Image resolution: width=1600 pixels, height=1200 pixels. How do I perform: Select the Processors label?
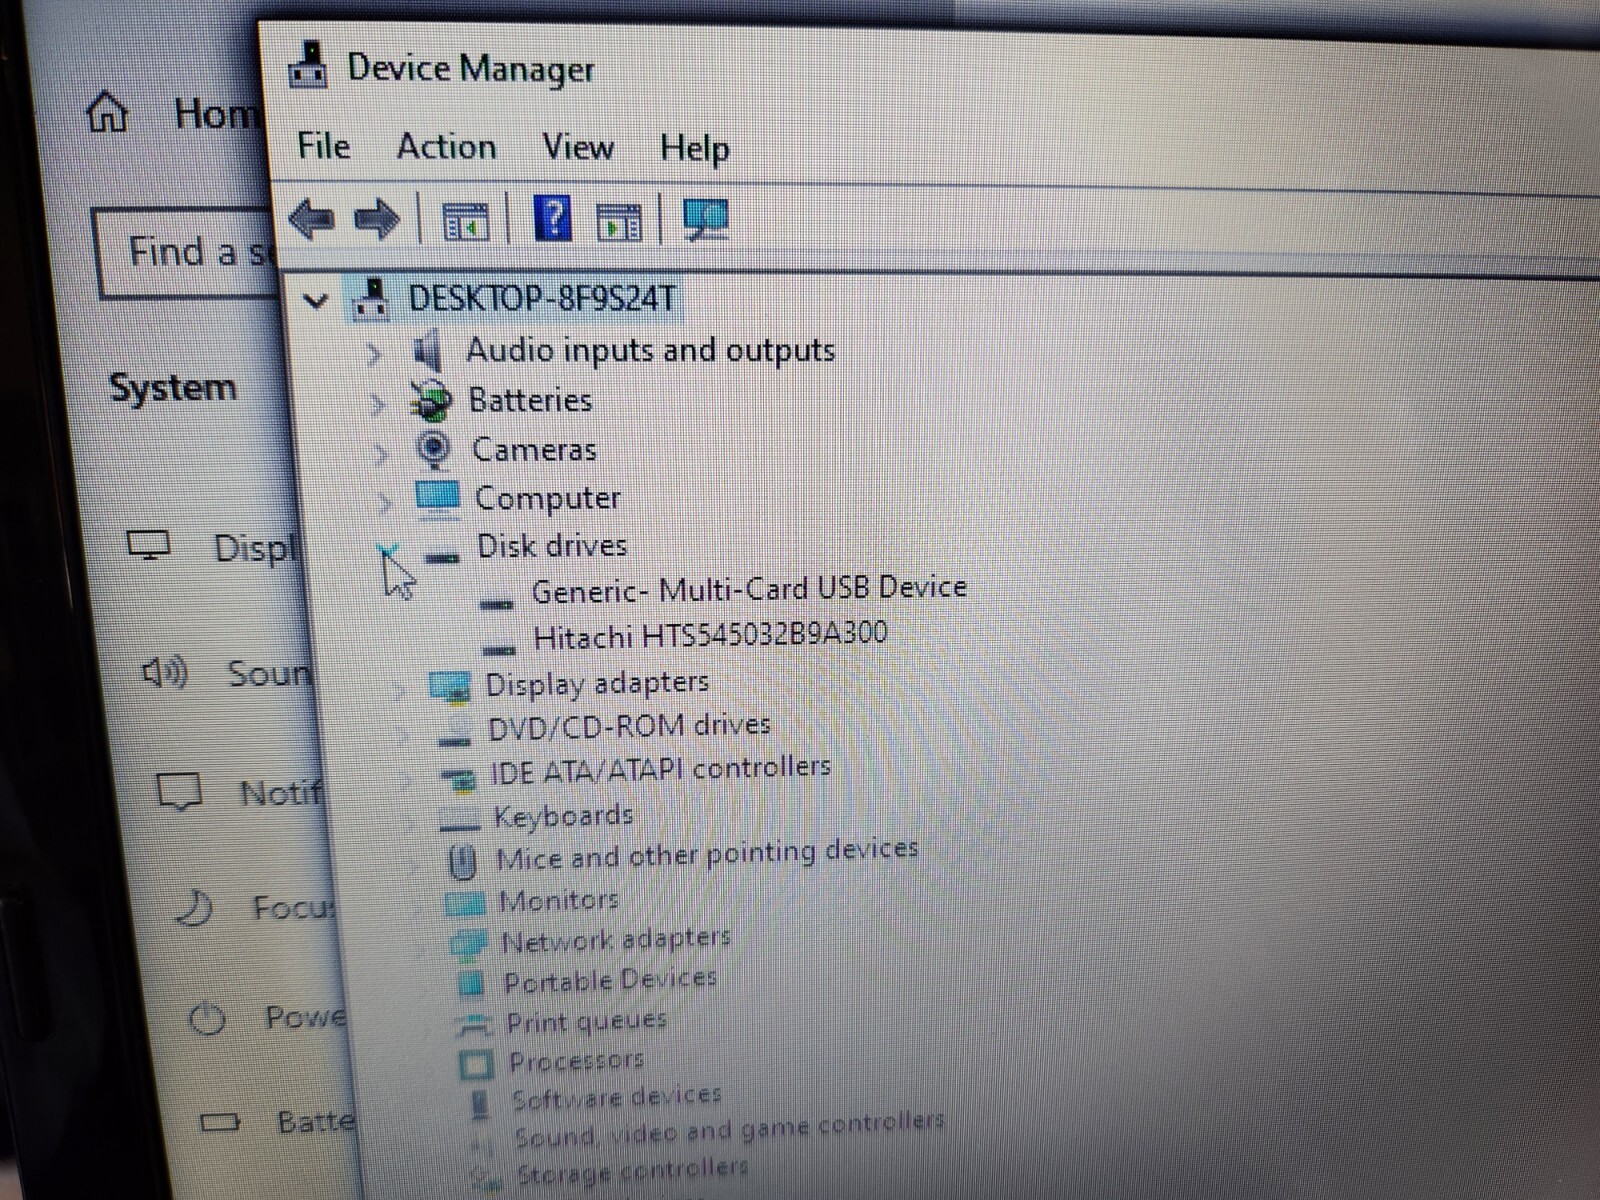point(576,1060)
